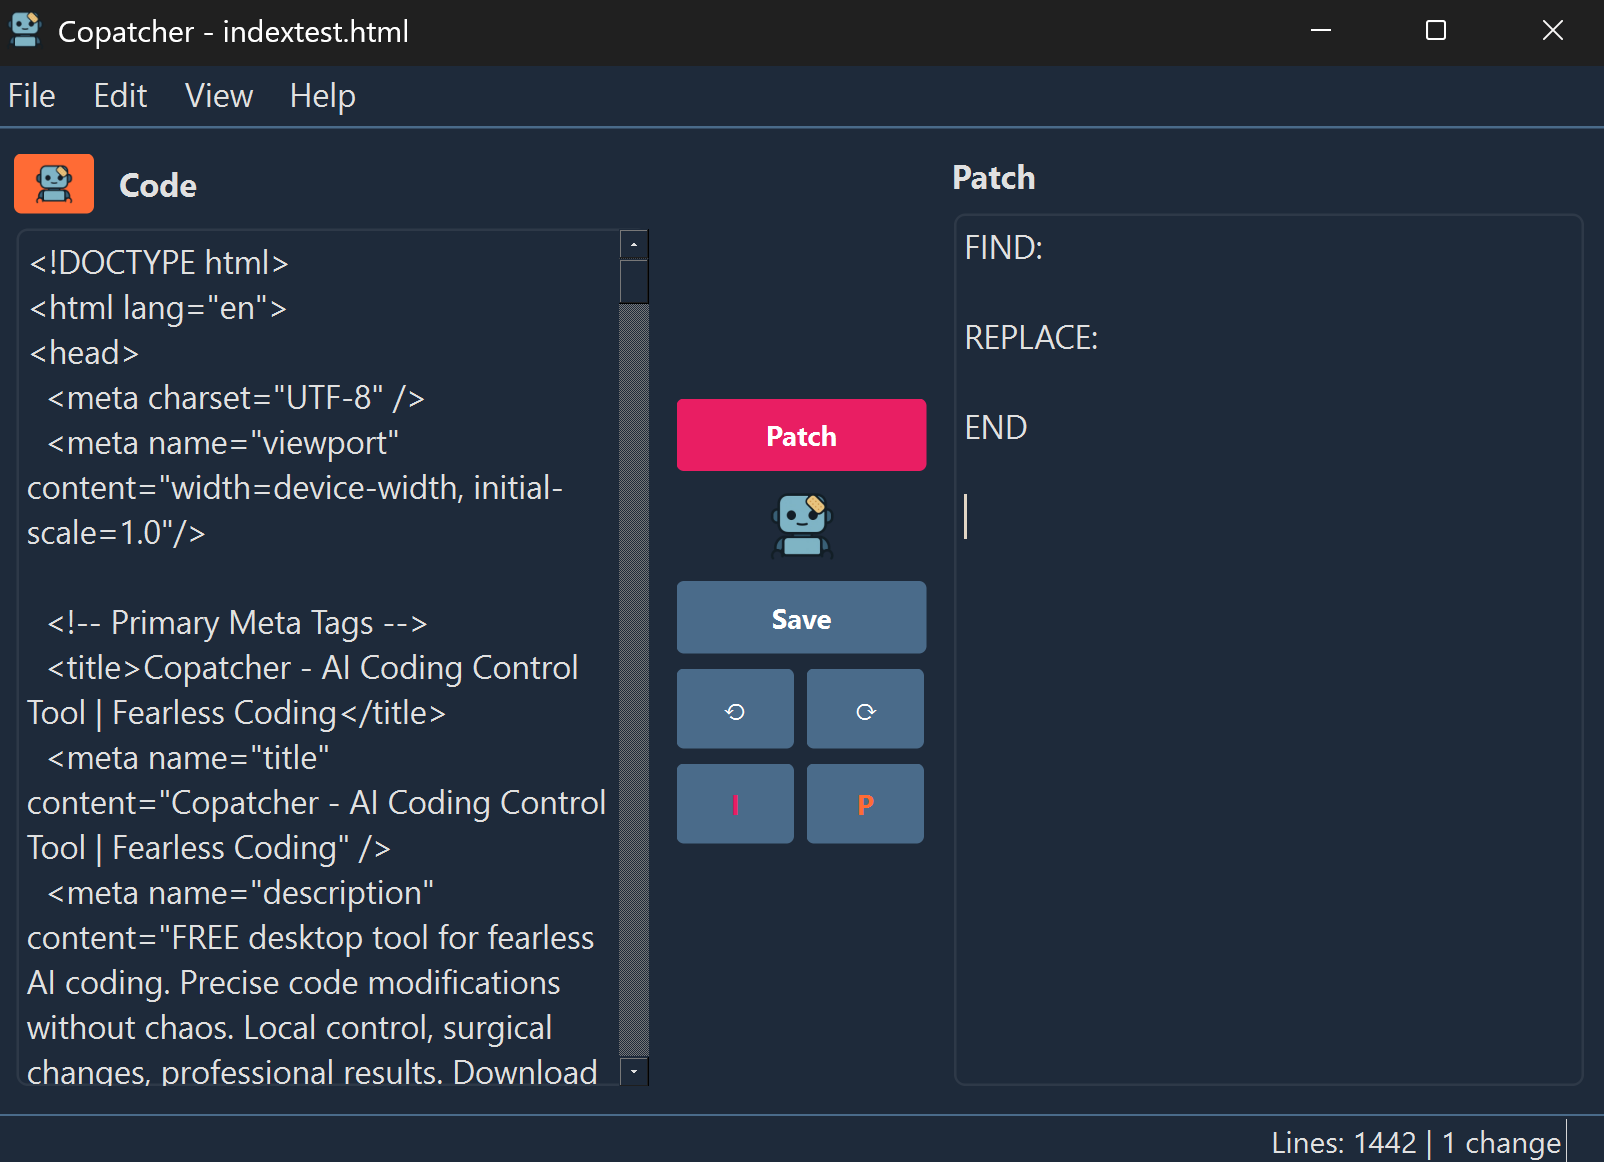This screenshot has width=1604, height=1162.
Task: Open the File menu
Action: point(32,96)
